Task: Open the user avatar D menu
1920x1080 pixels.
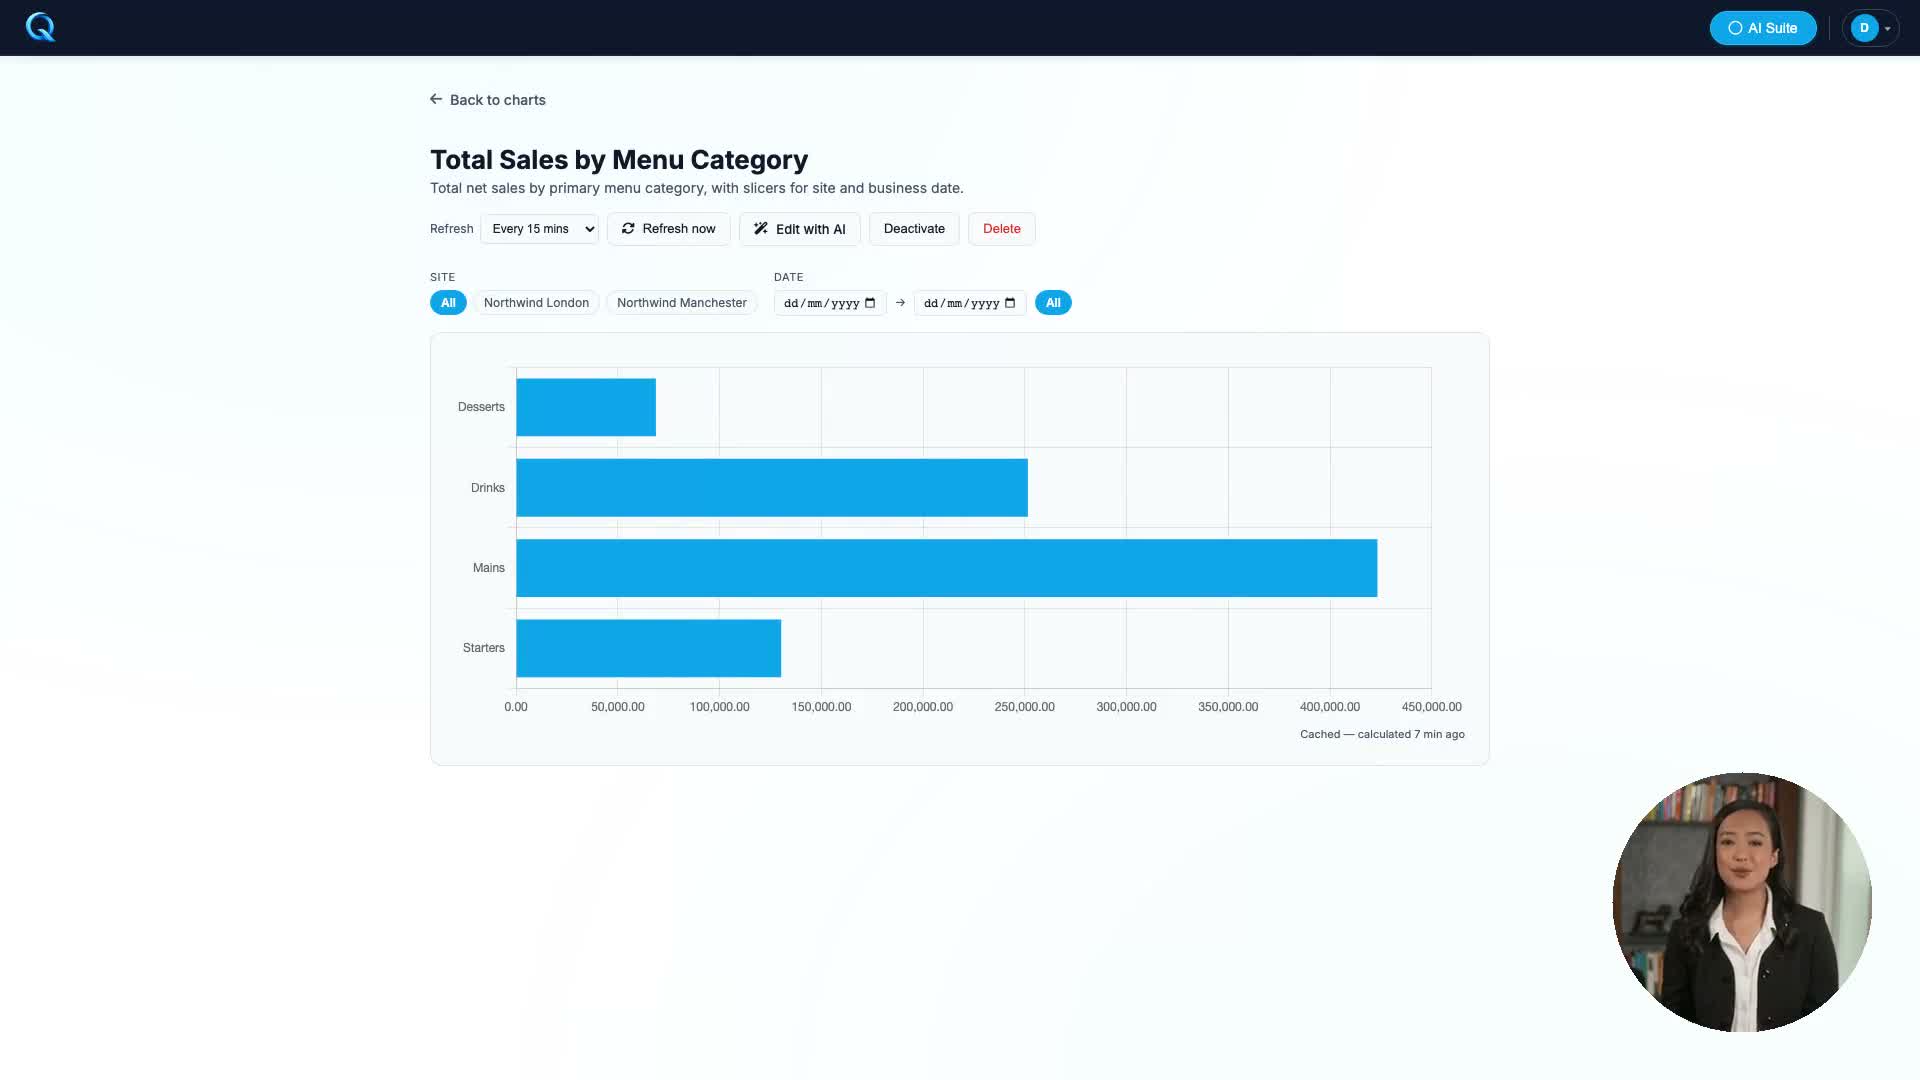Action: coord(1870,28)
